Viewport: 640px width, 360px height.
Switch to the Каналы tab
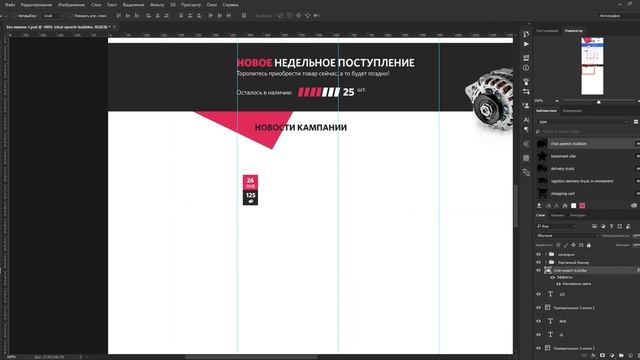[x=557, y=215]
